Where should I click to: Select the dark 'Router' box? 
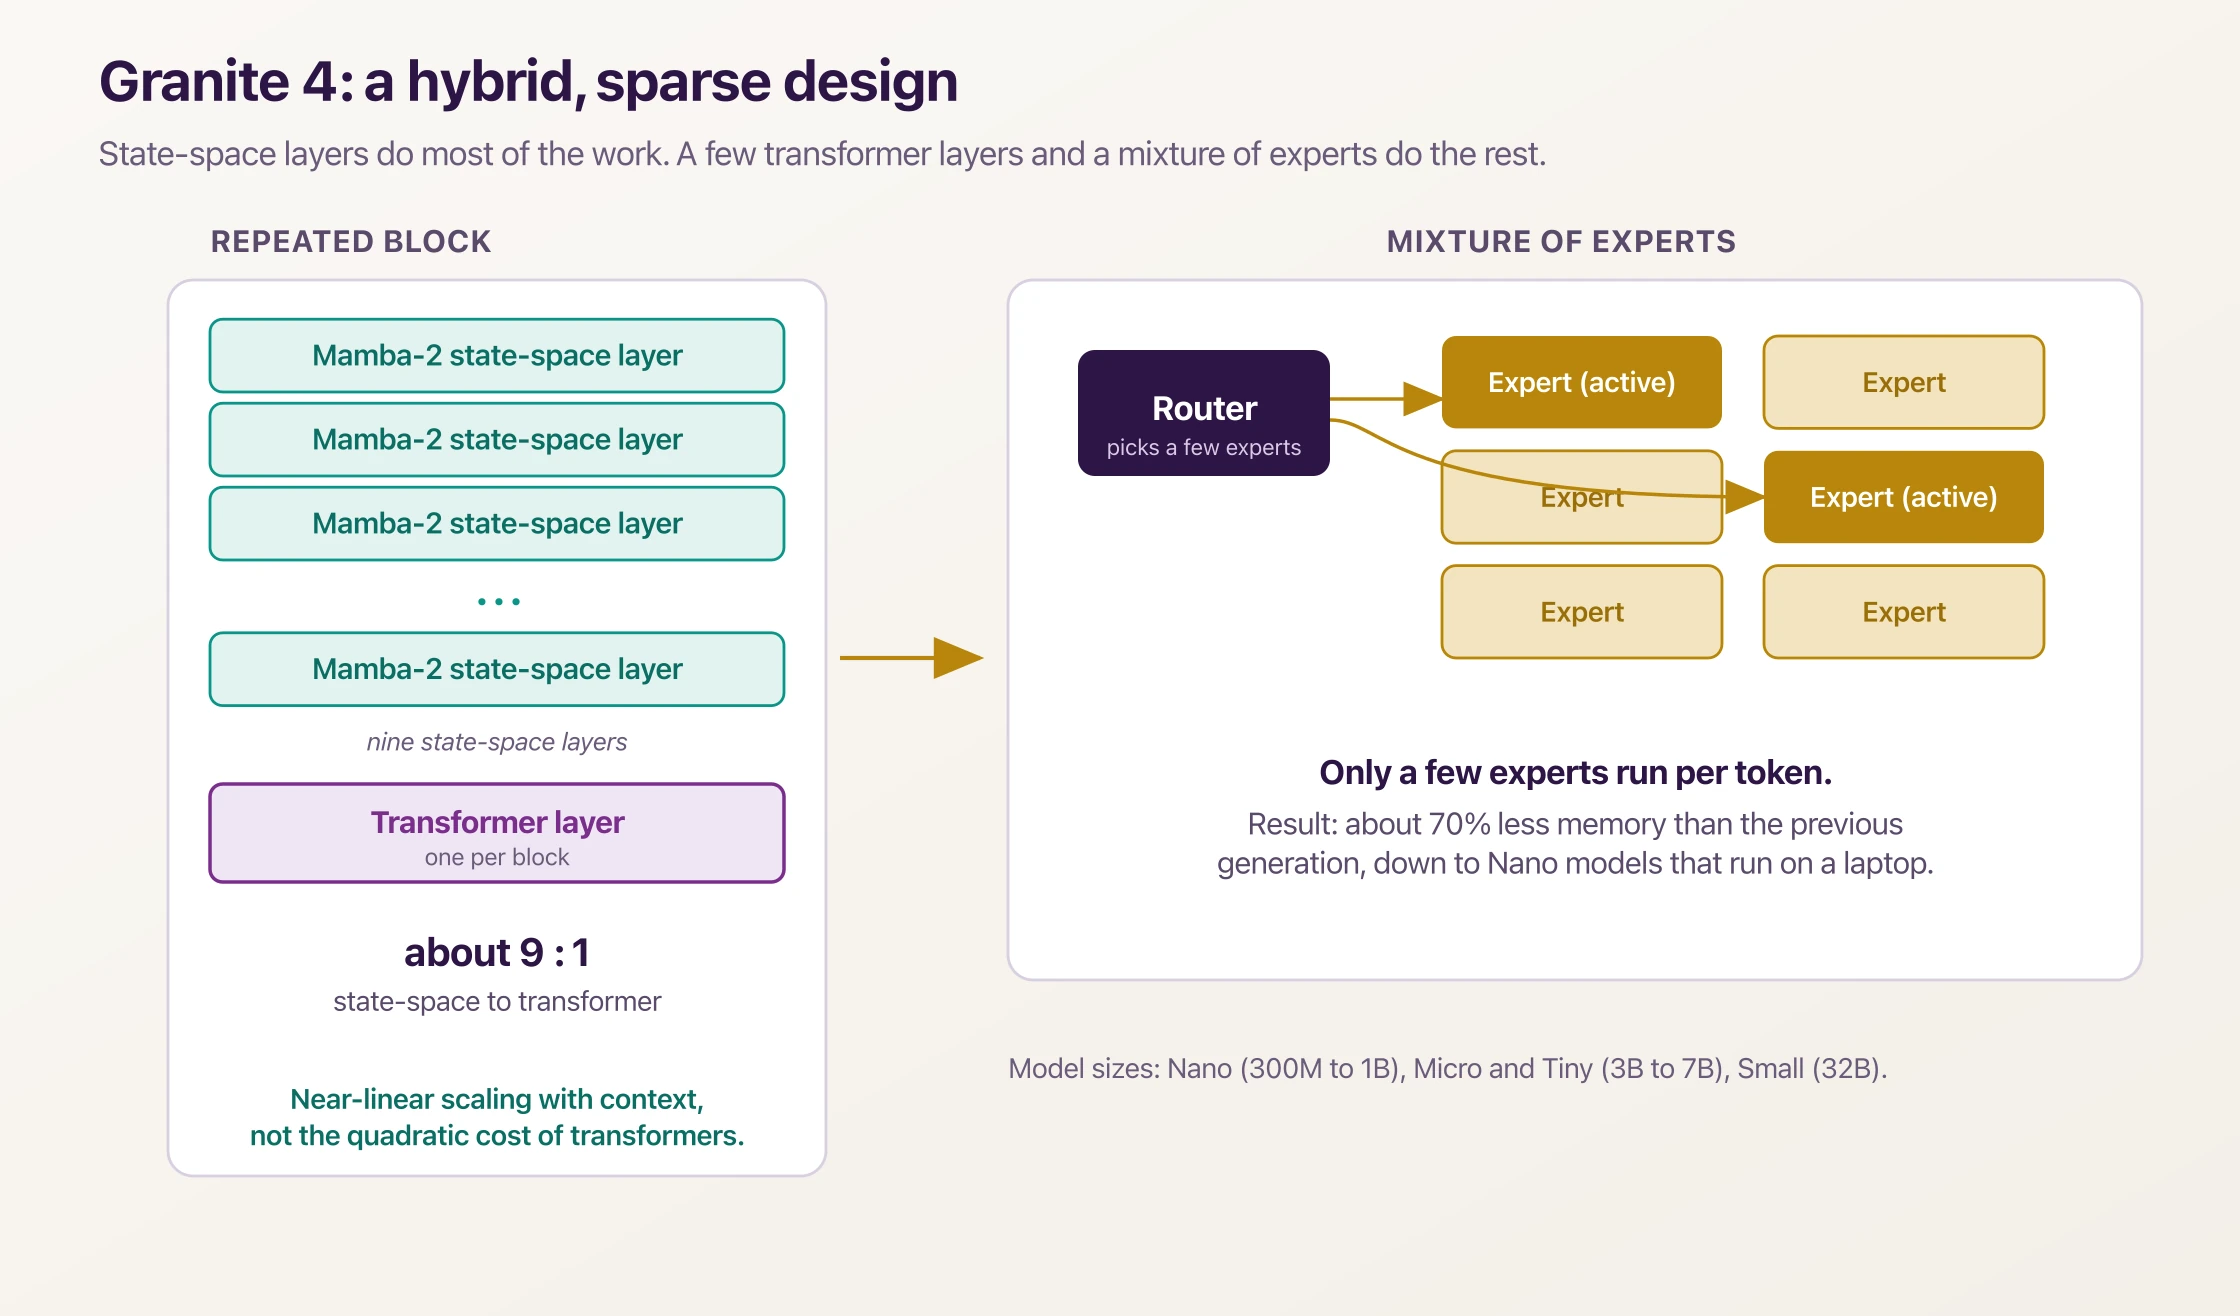(x=1204, y=413)
